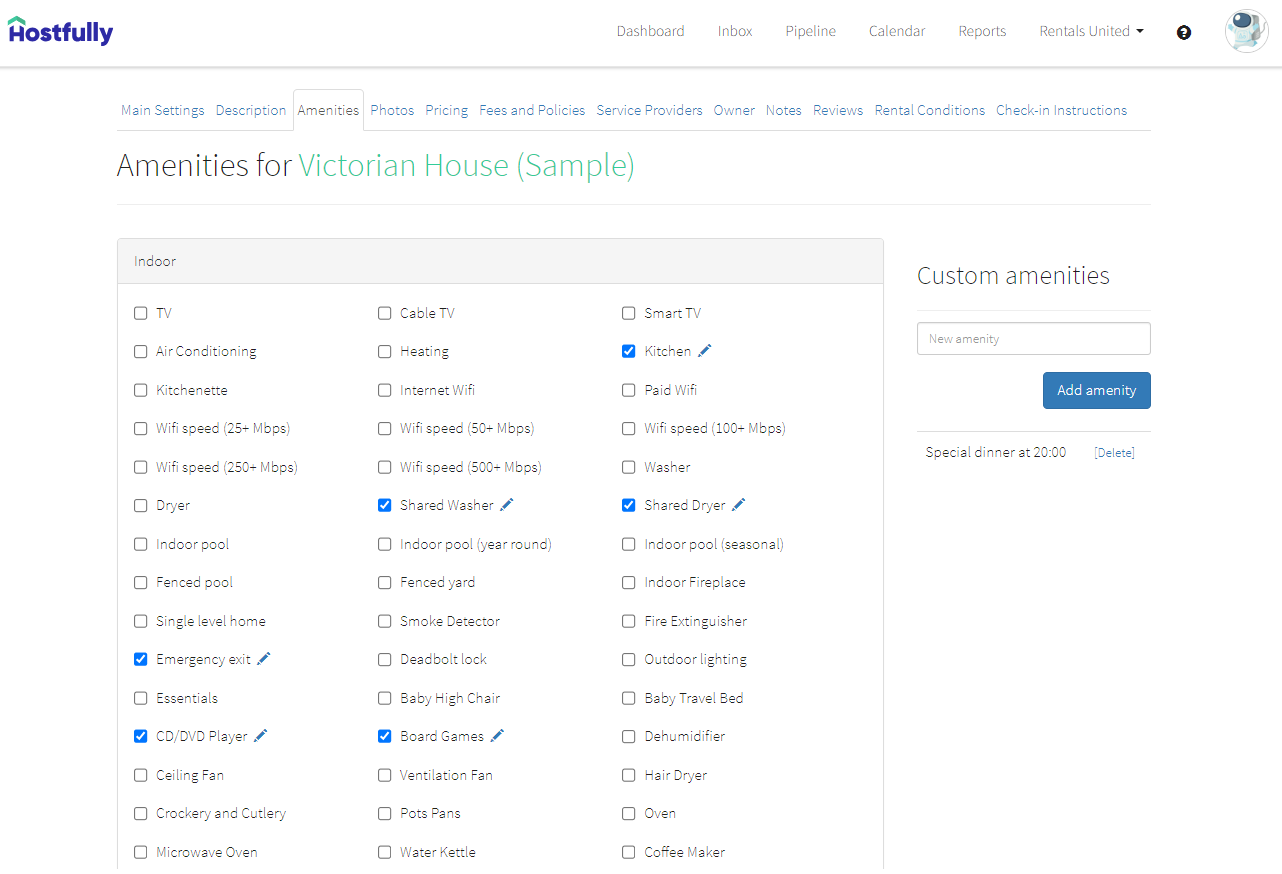Enable the Smoke Detector checkbox
The height and width of the screenshot is (874, 1282).
[385, 621]
